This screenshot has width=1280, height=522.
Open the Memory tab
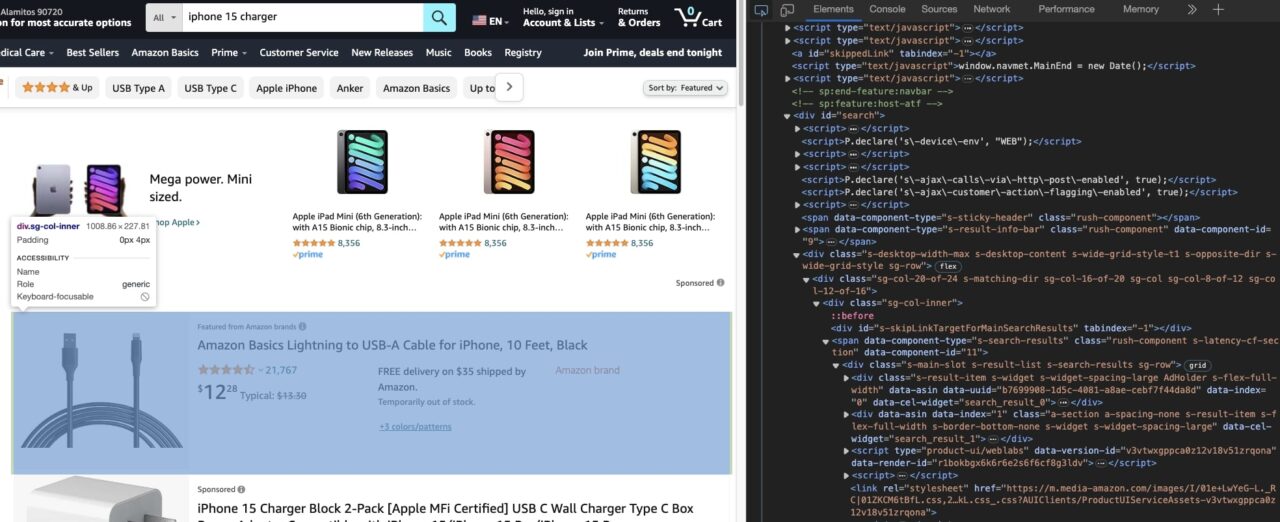(1141, 9)
